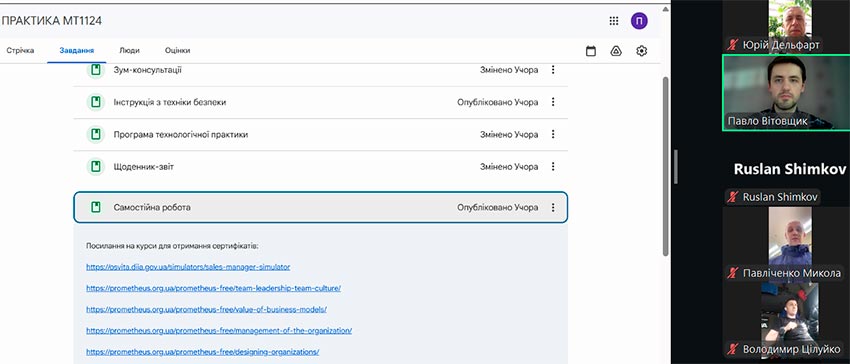Open three-dot menu for Самостійна робота
This screenshot has height=364, width=850.
coord(553,207)
